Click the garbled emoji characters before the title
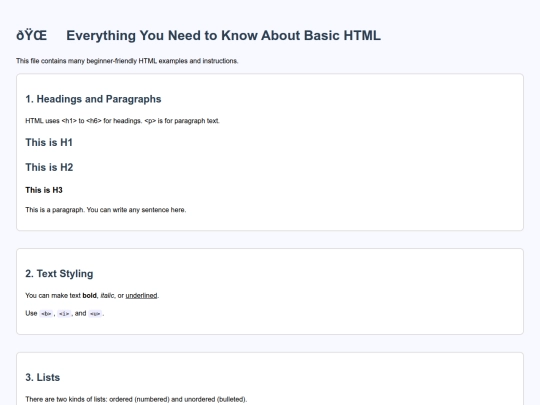540x405 pixels. pyautogui.click(x=31, y=35)
